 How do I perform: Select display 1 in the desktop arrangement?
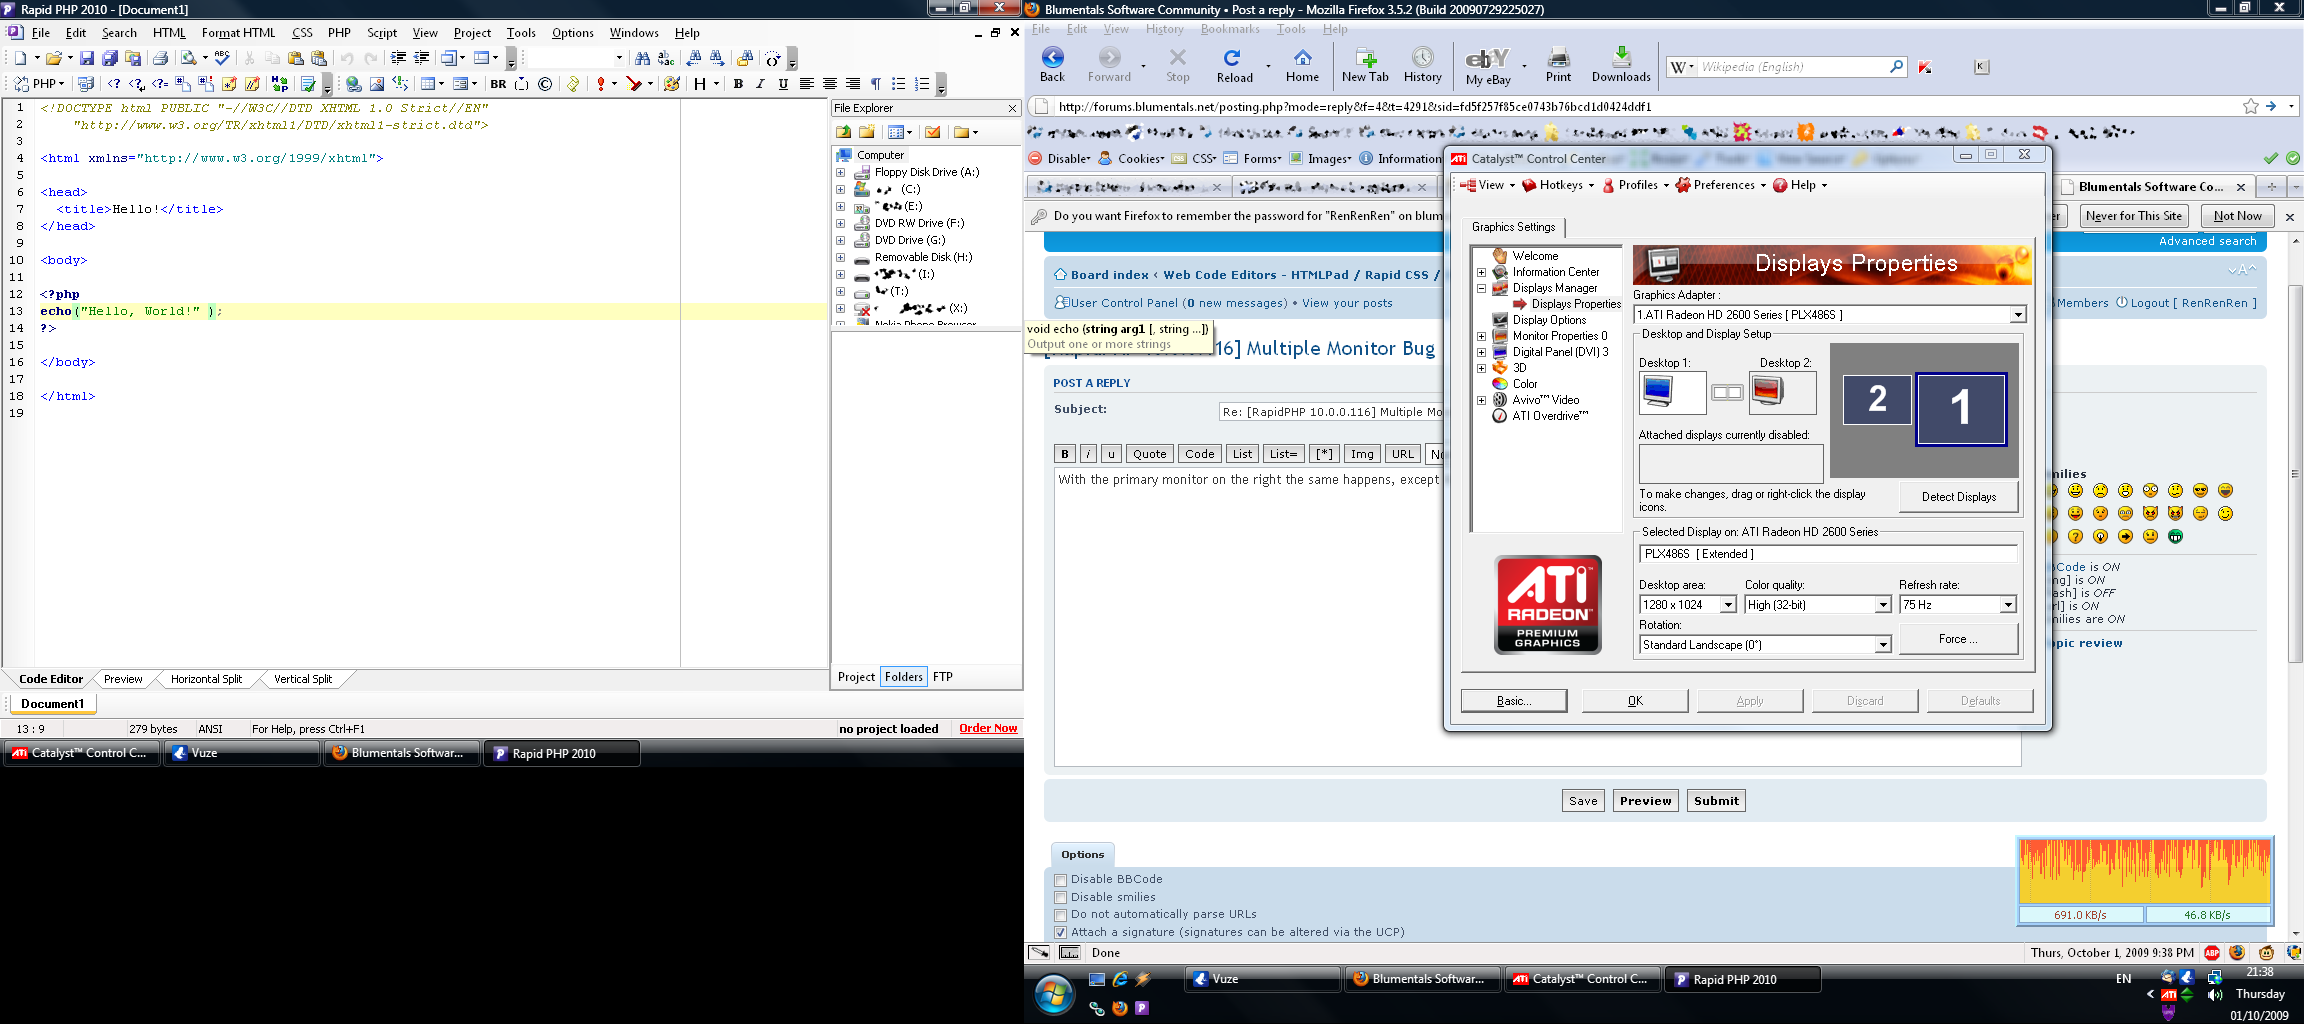(x=1960, y=408)
